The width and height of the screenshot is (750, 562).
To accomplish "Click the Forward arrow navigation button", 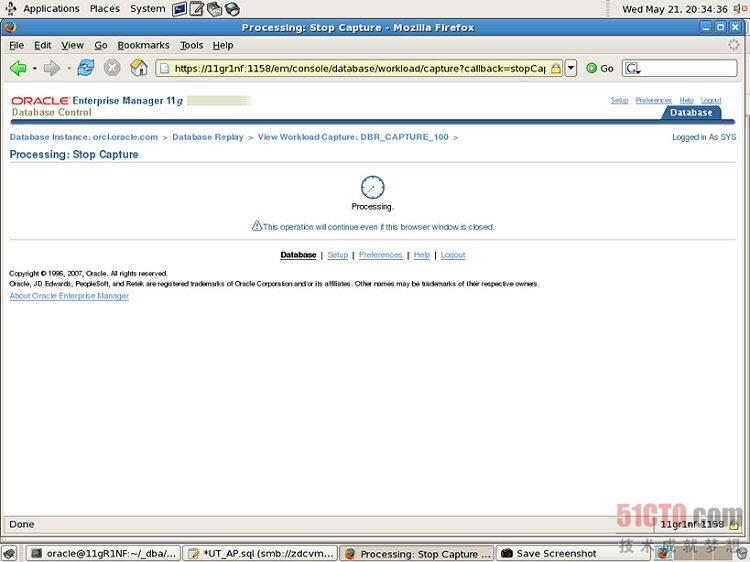I will [x=52, y=68].
